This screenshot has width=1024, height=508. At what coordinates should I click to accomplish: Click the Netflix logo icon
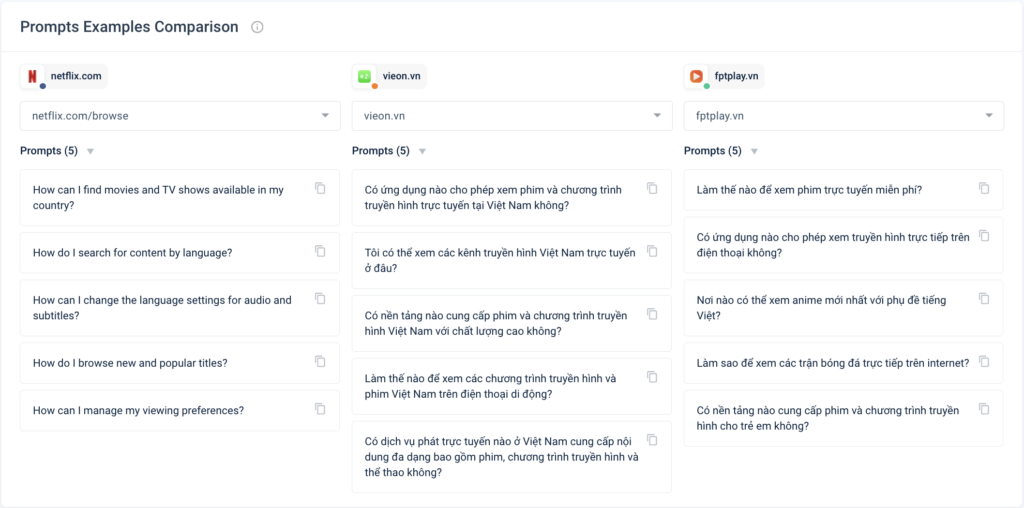tap(33, 76)
